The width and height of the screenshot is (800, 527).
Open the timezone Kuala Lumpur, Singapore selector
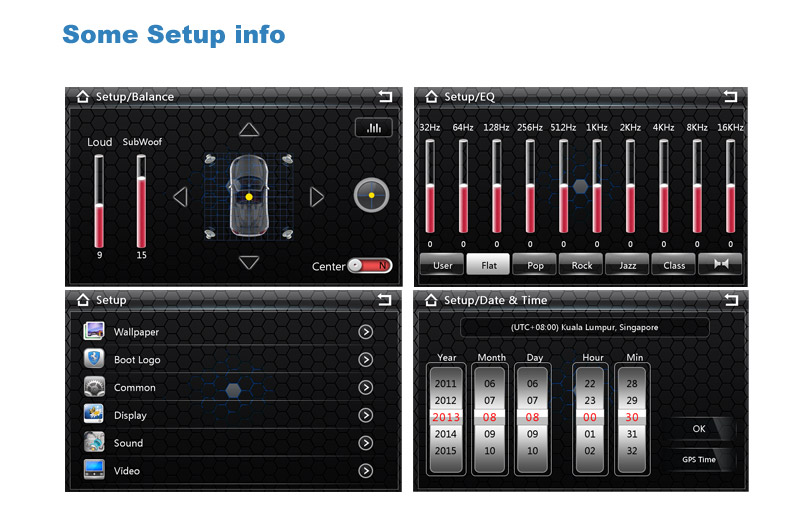click(x=584, y=327)
